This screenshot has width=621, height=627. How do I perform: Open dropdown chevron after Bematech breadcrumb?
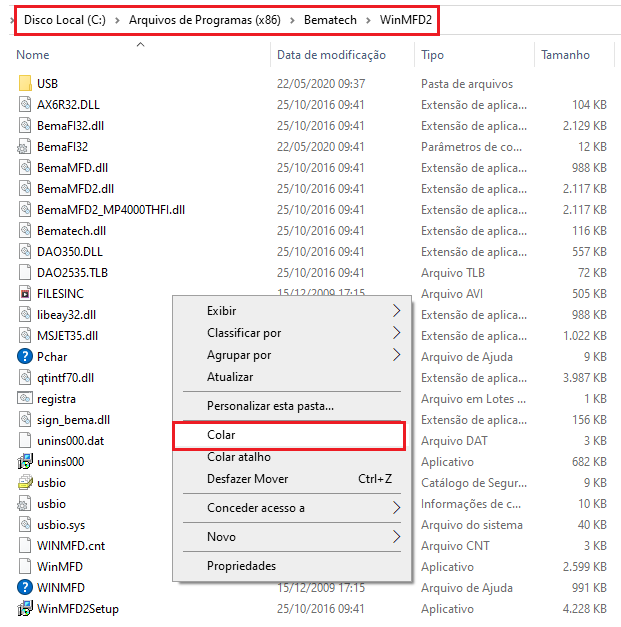point(368,20)
